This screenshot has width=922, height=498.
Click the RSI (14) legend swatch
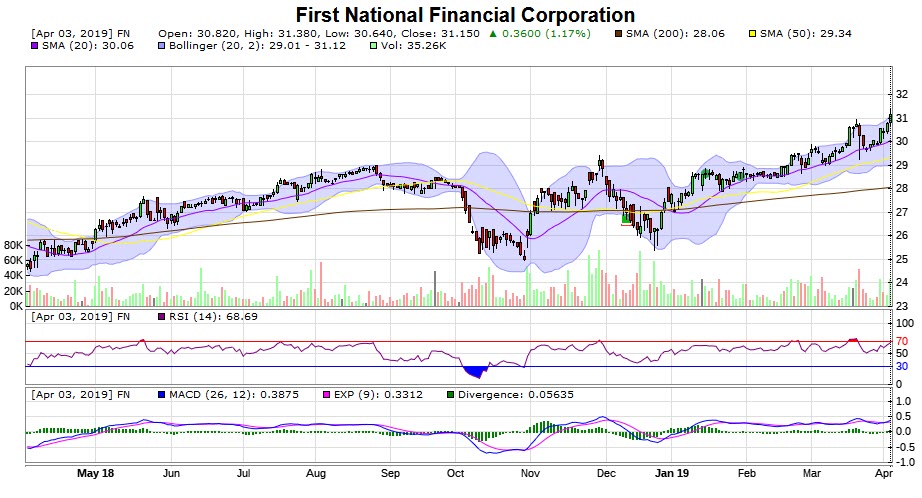pos(162,317)
